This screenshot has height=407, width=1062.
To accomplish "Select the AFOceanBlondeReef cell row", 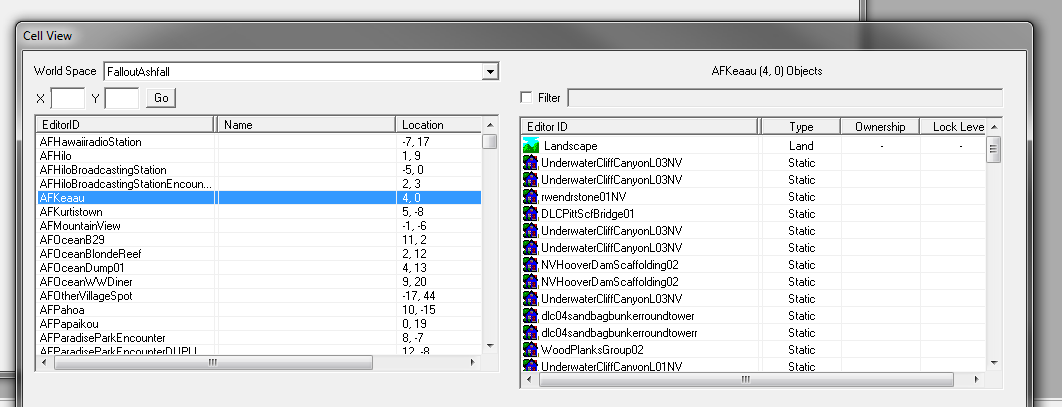I will pos(259,253).
